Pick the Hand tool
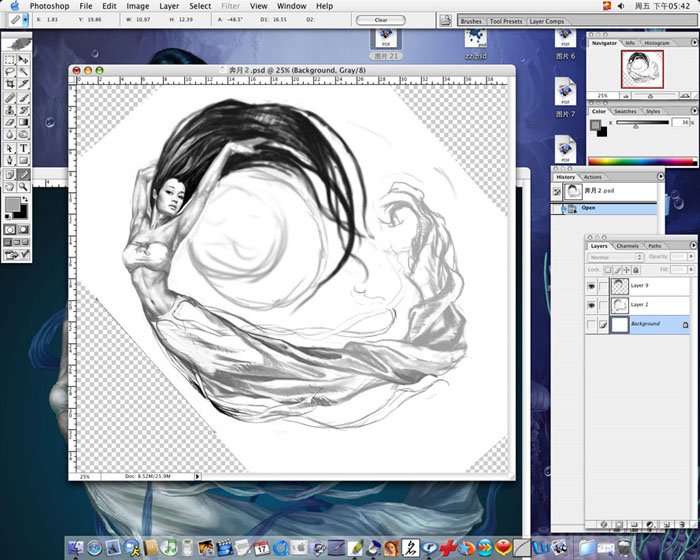700x560 pixels. [x=9, y=187]
